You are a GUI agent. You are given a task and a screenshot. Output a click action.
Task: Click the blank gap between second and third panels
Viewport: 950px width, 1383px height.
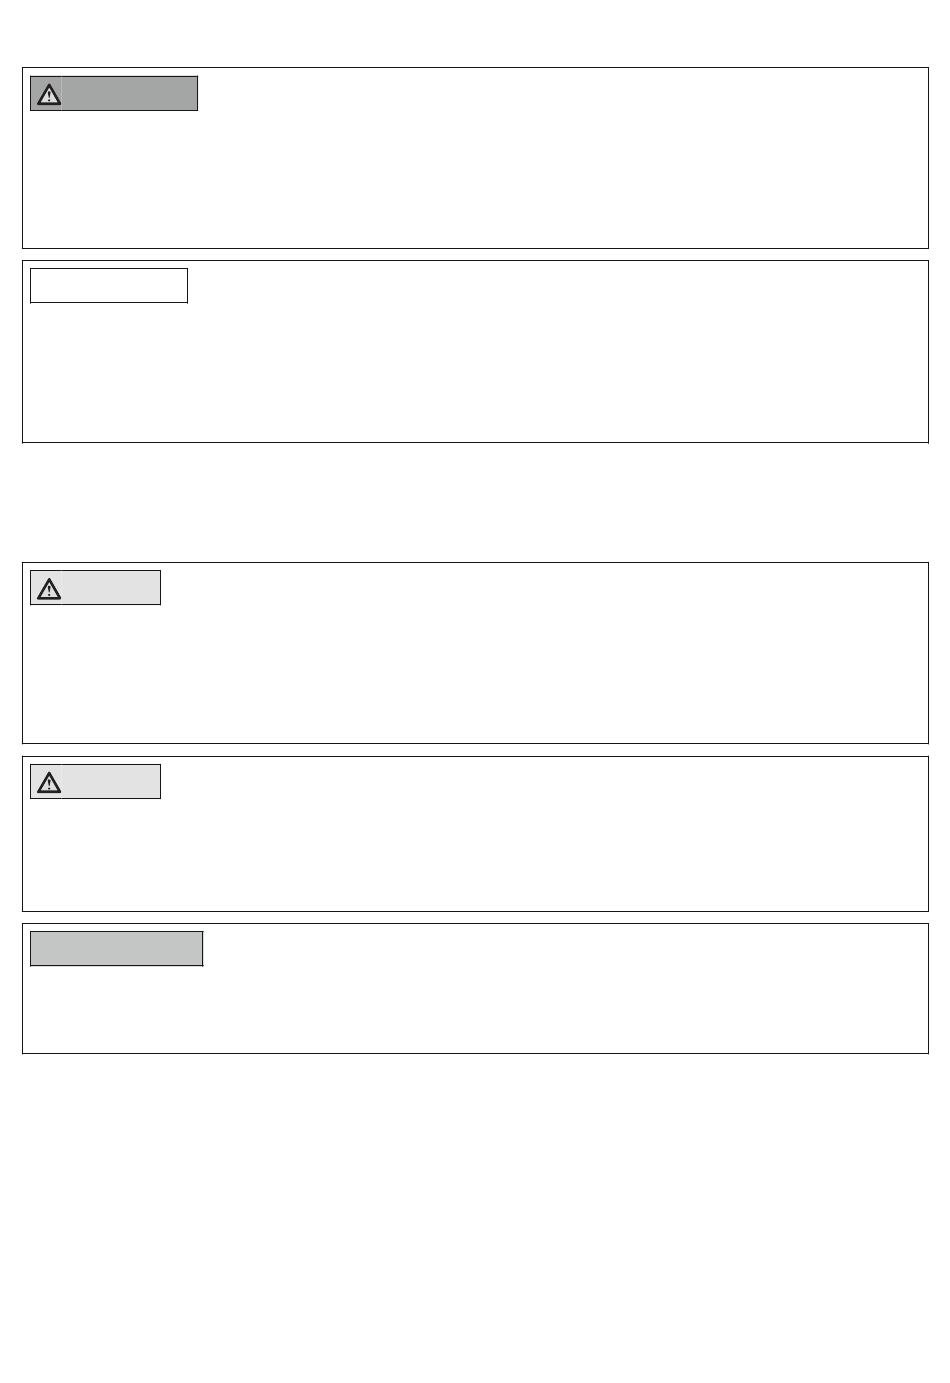(475, 502)
